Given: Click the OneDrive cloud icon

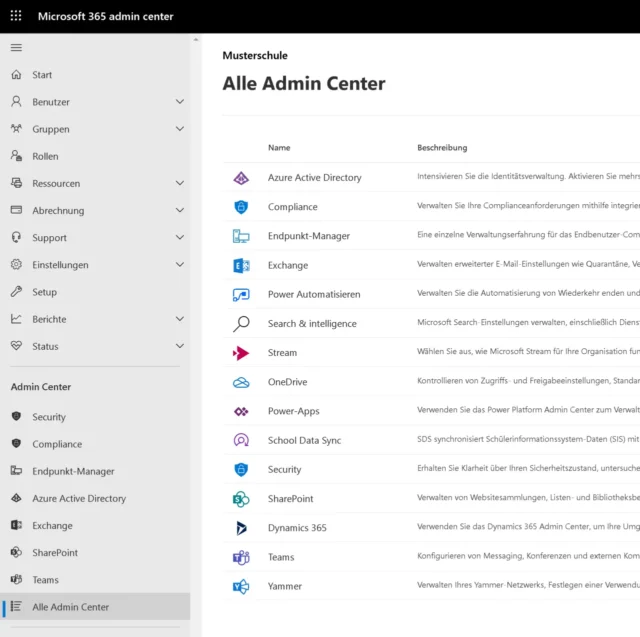Looking at the screenshot, I should (241, 382).
